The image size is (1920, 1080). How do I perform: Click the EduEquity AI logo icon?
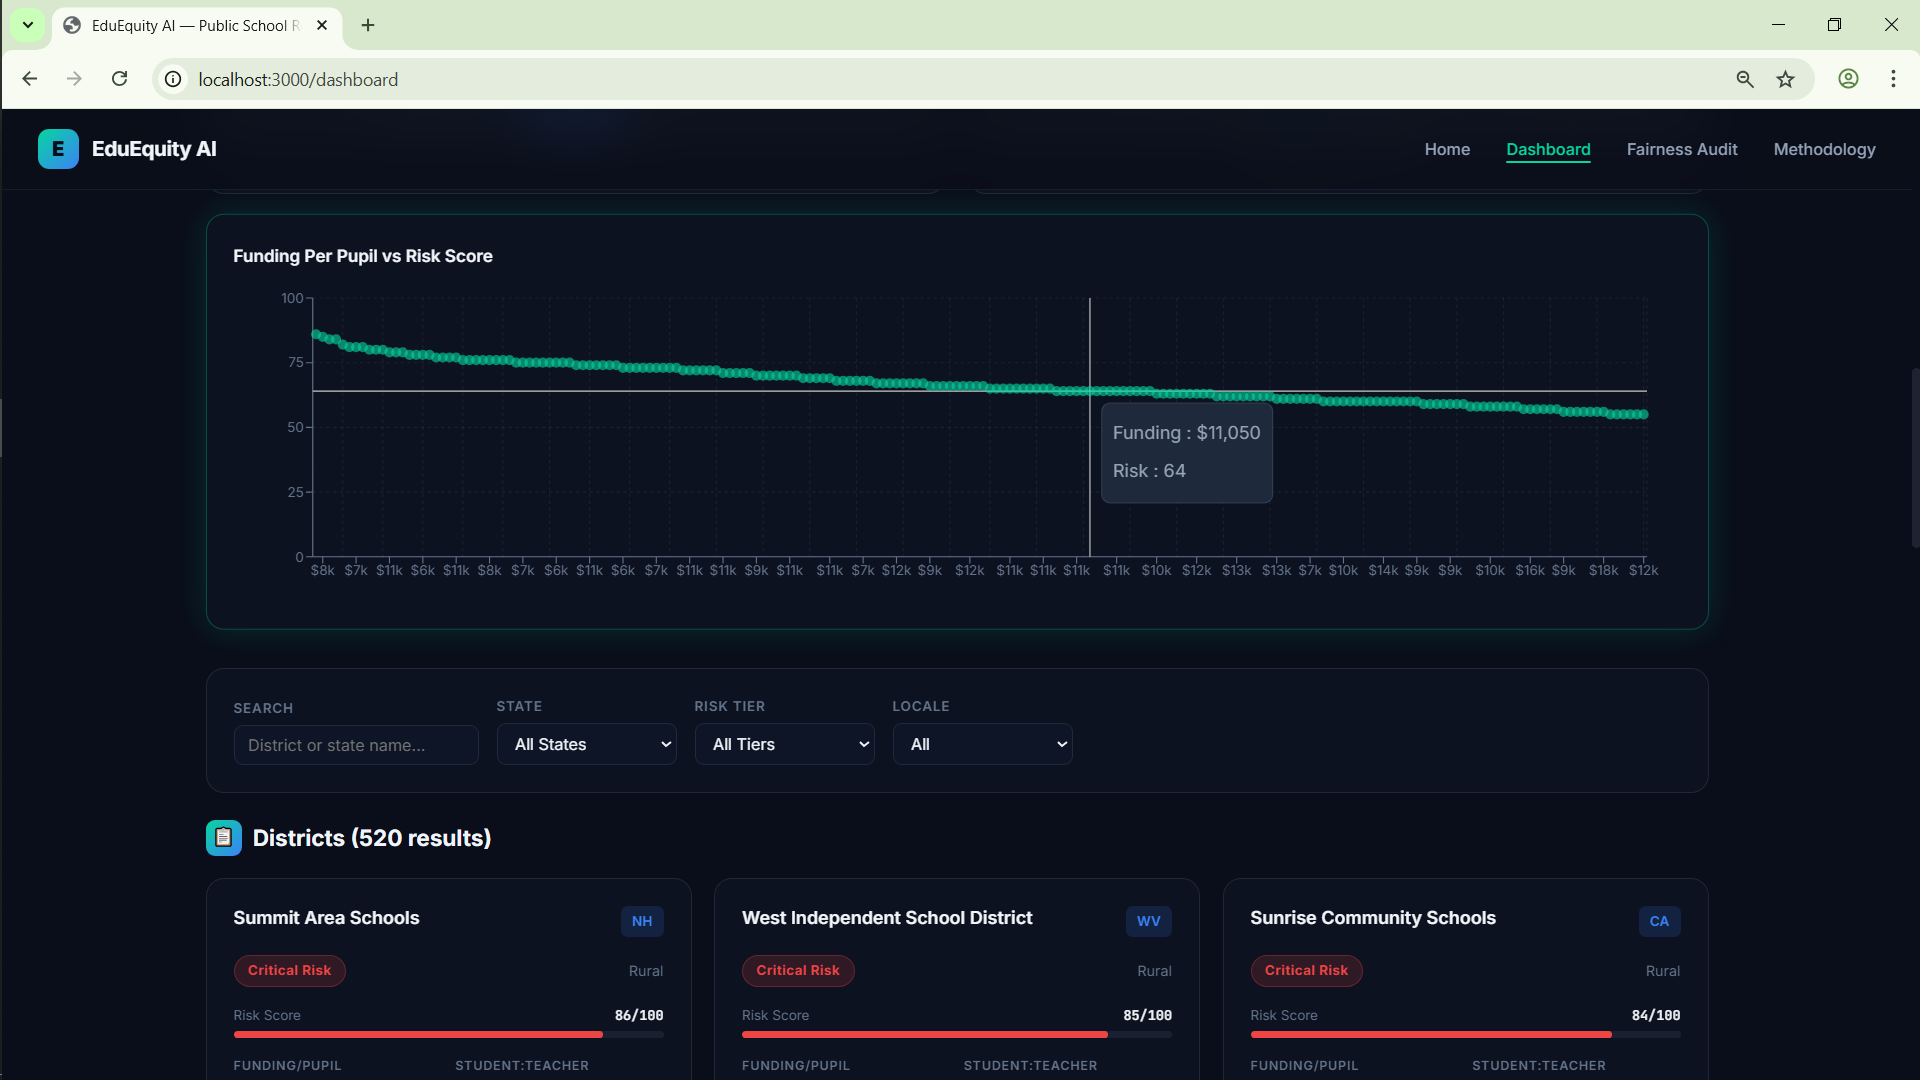click(58, 149)
